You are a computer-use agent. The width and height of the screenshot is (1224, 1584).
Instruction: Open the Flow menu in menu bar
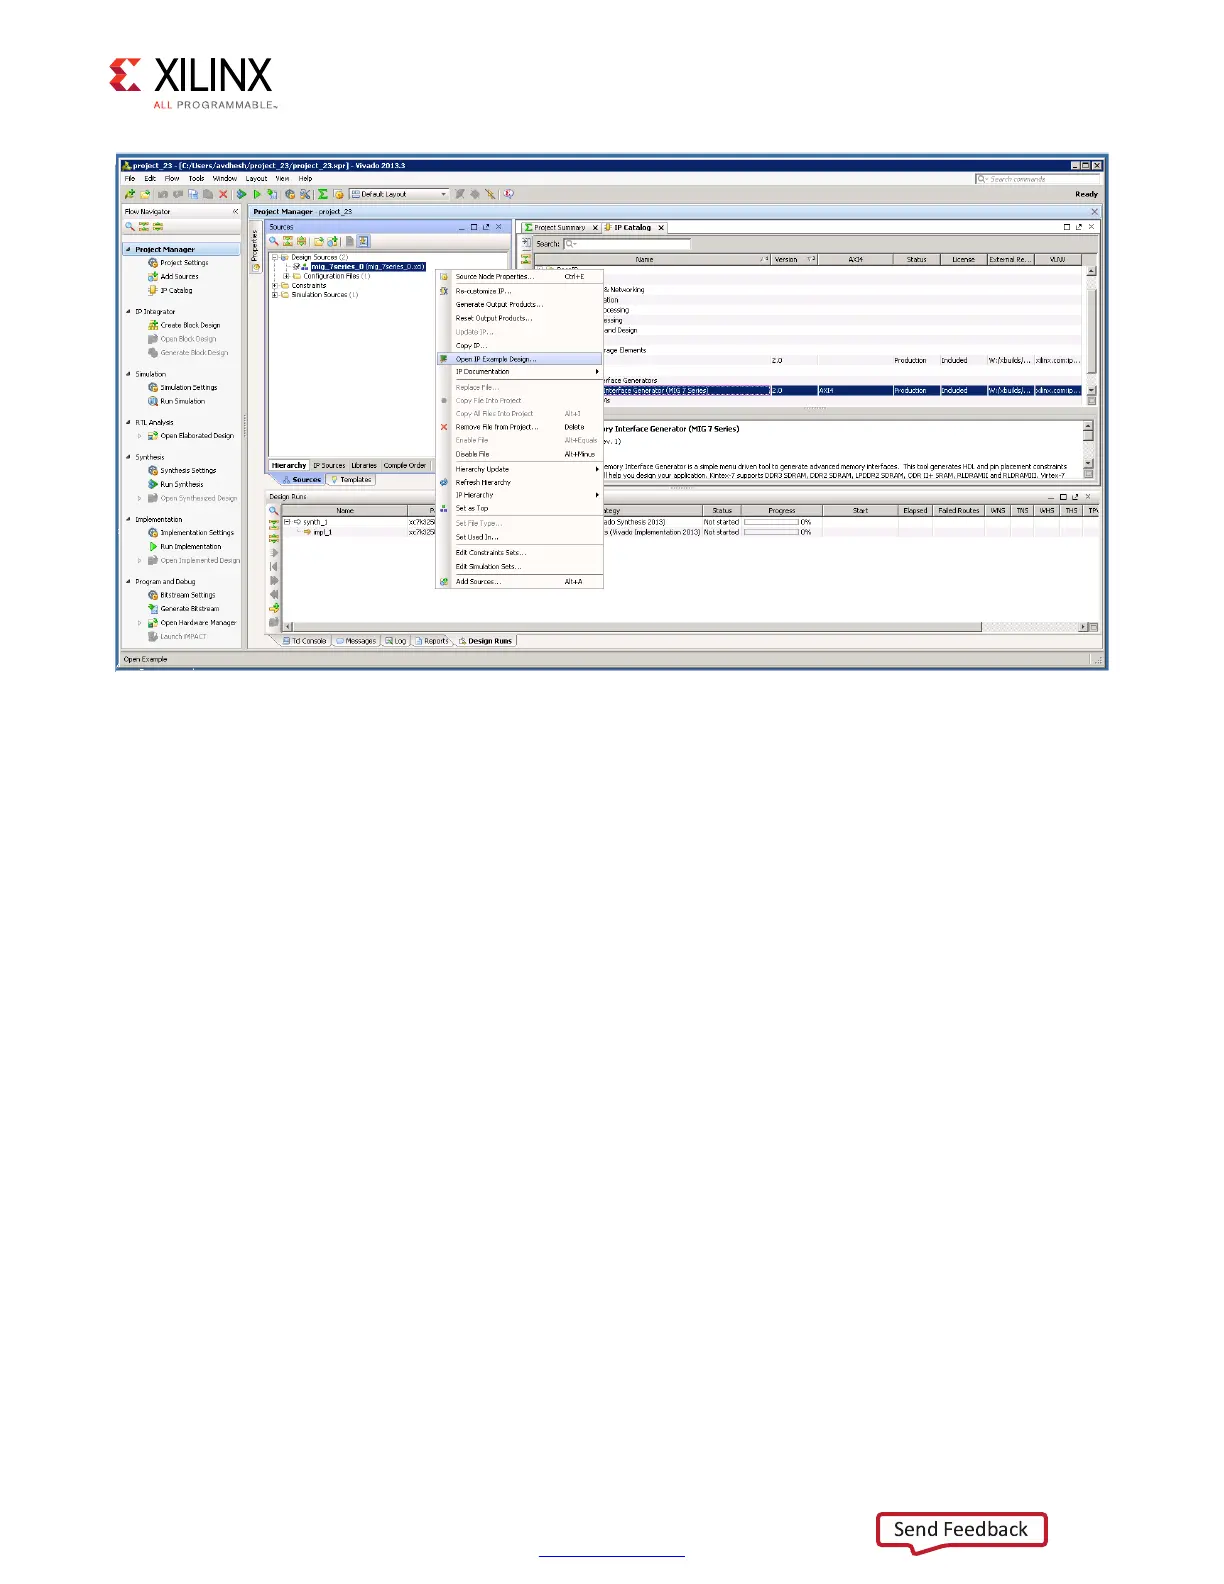click(x=172, y=179)
